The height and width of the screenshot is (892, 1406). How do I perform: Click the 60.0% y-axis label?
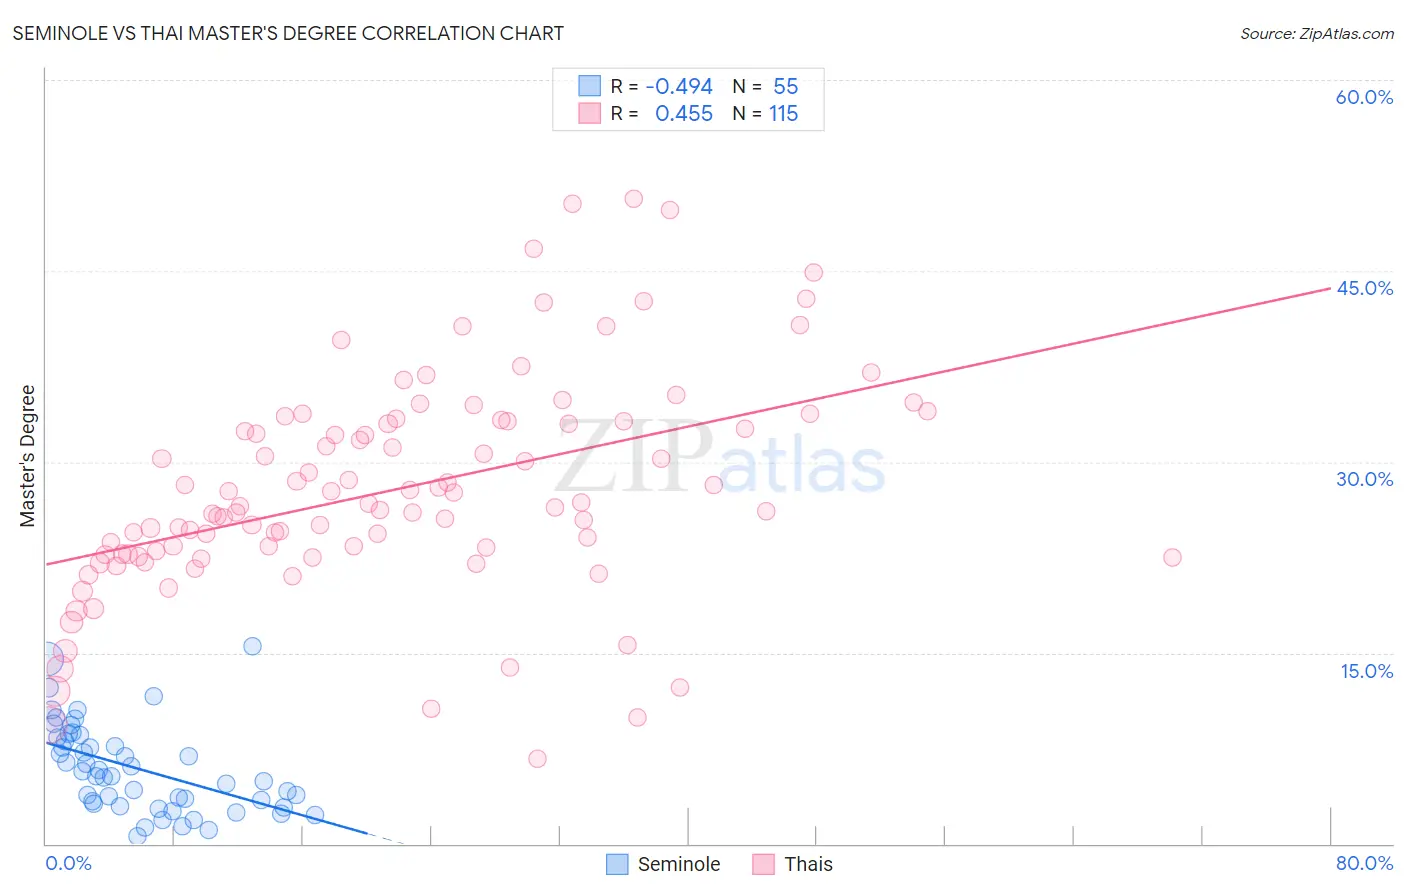(1364, 97)
